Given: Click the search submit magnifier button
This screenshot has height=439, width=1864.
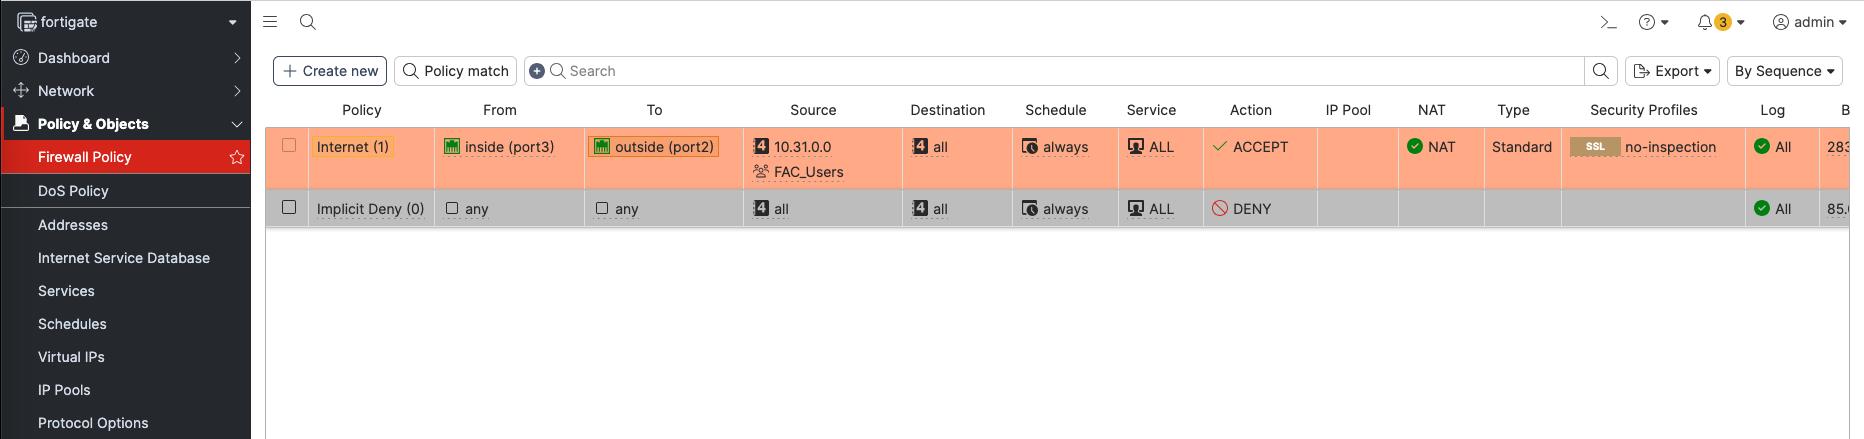Looking at the screenshot, I should click(x=1600, y=71).
